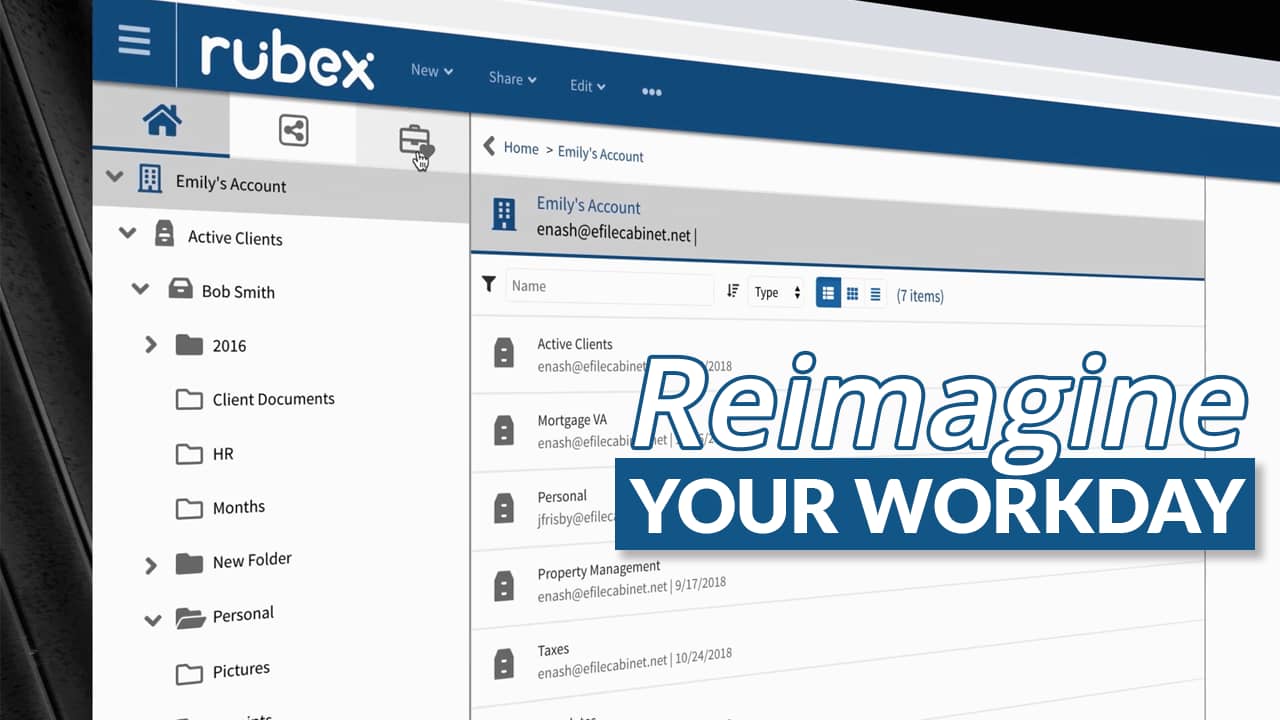Click the rubex logo
The width and height of the screenshot is (1280, 720).
287,59
